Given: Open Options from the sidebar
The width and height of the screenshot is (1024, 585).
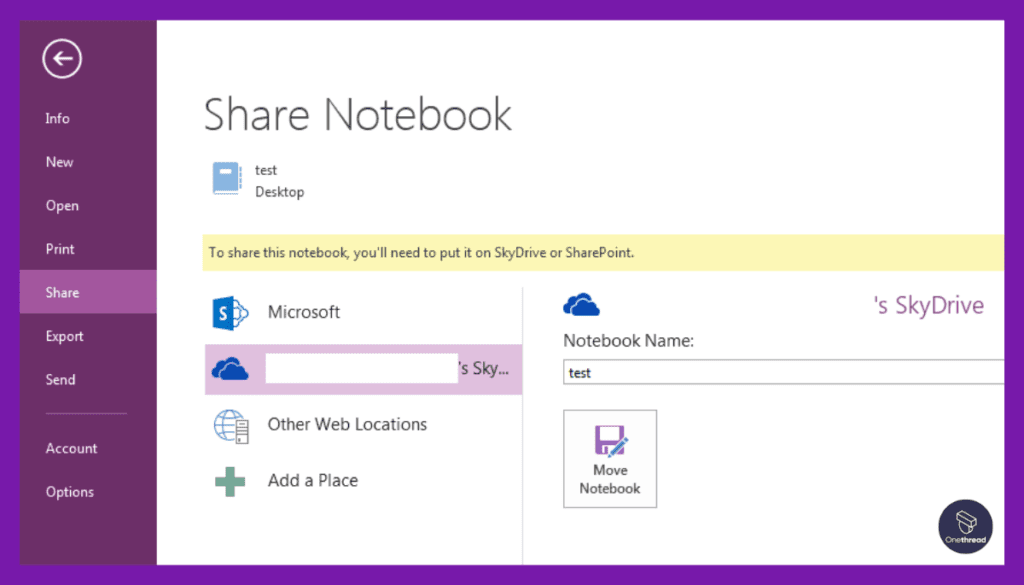Looking at the screenshot, I should [x=70, y=492].
